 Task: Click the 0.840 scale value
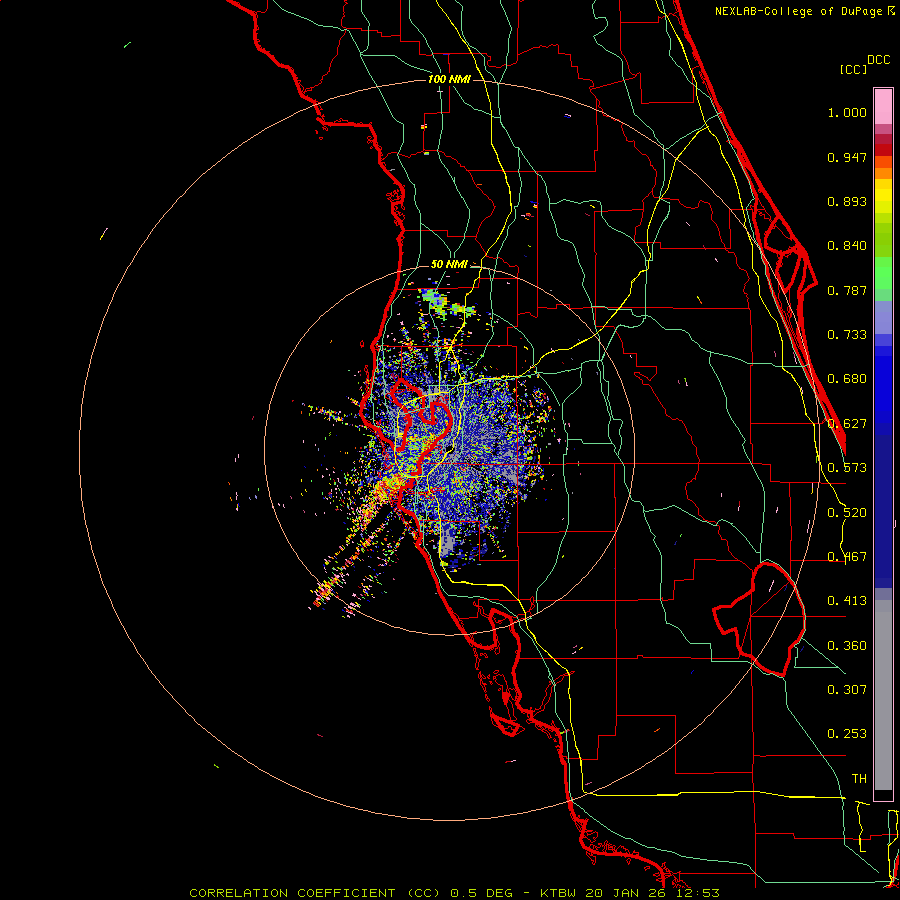(847, 245)
